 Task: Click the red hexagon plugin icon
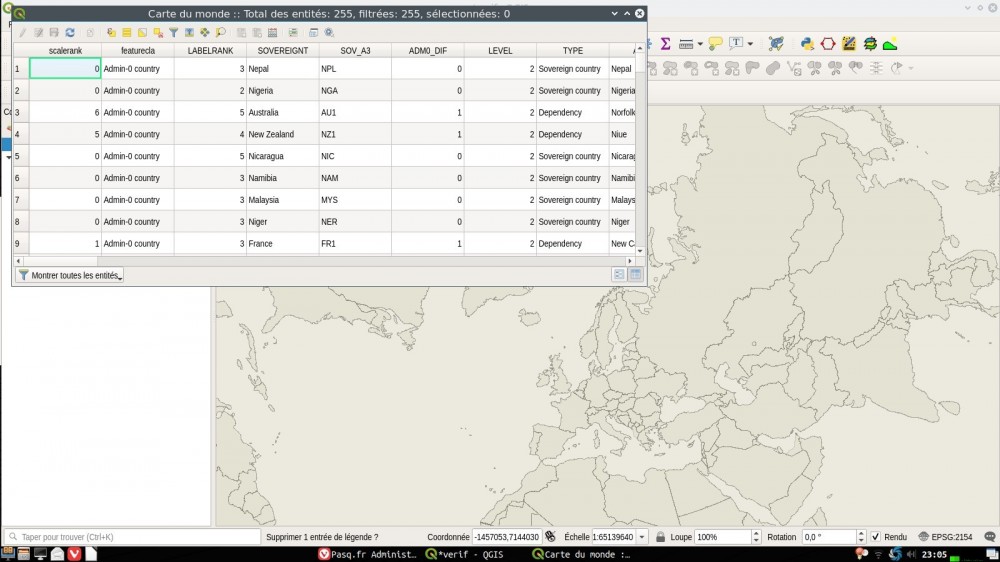(828, 44)
